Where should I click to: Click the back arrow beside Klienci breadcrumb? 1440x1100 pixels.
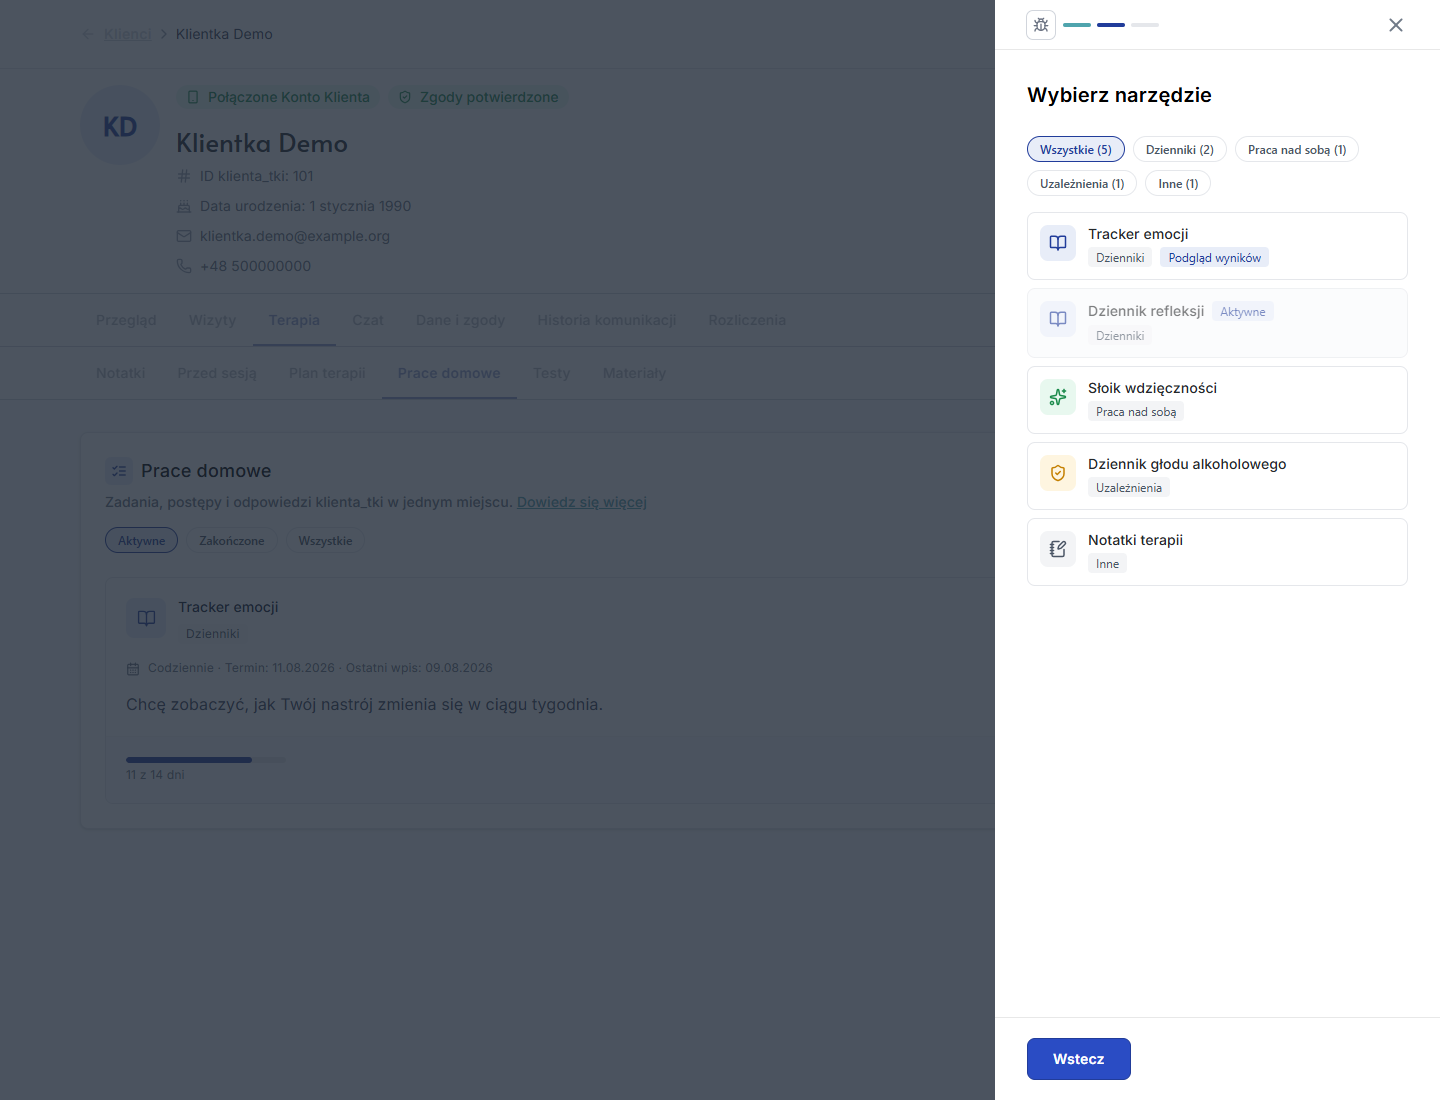[x=88, y=34]
